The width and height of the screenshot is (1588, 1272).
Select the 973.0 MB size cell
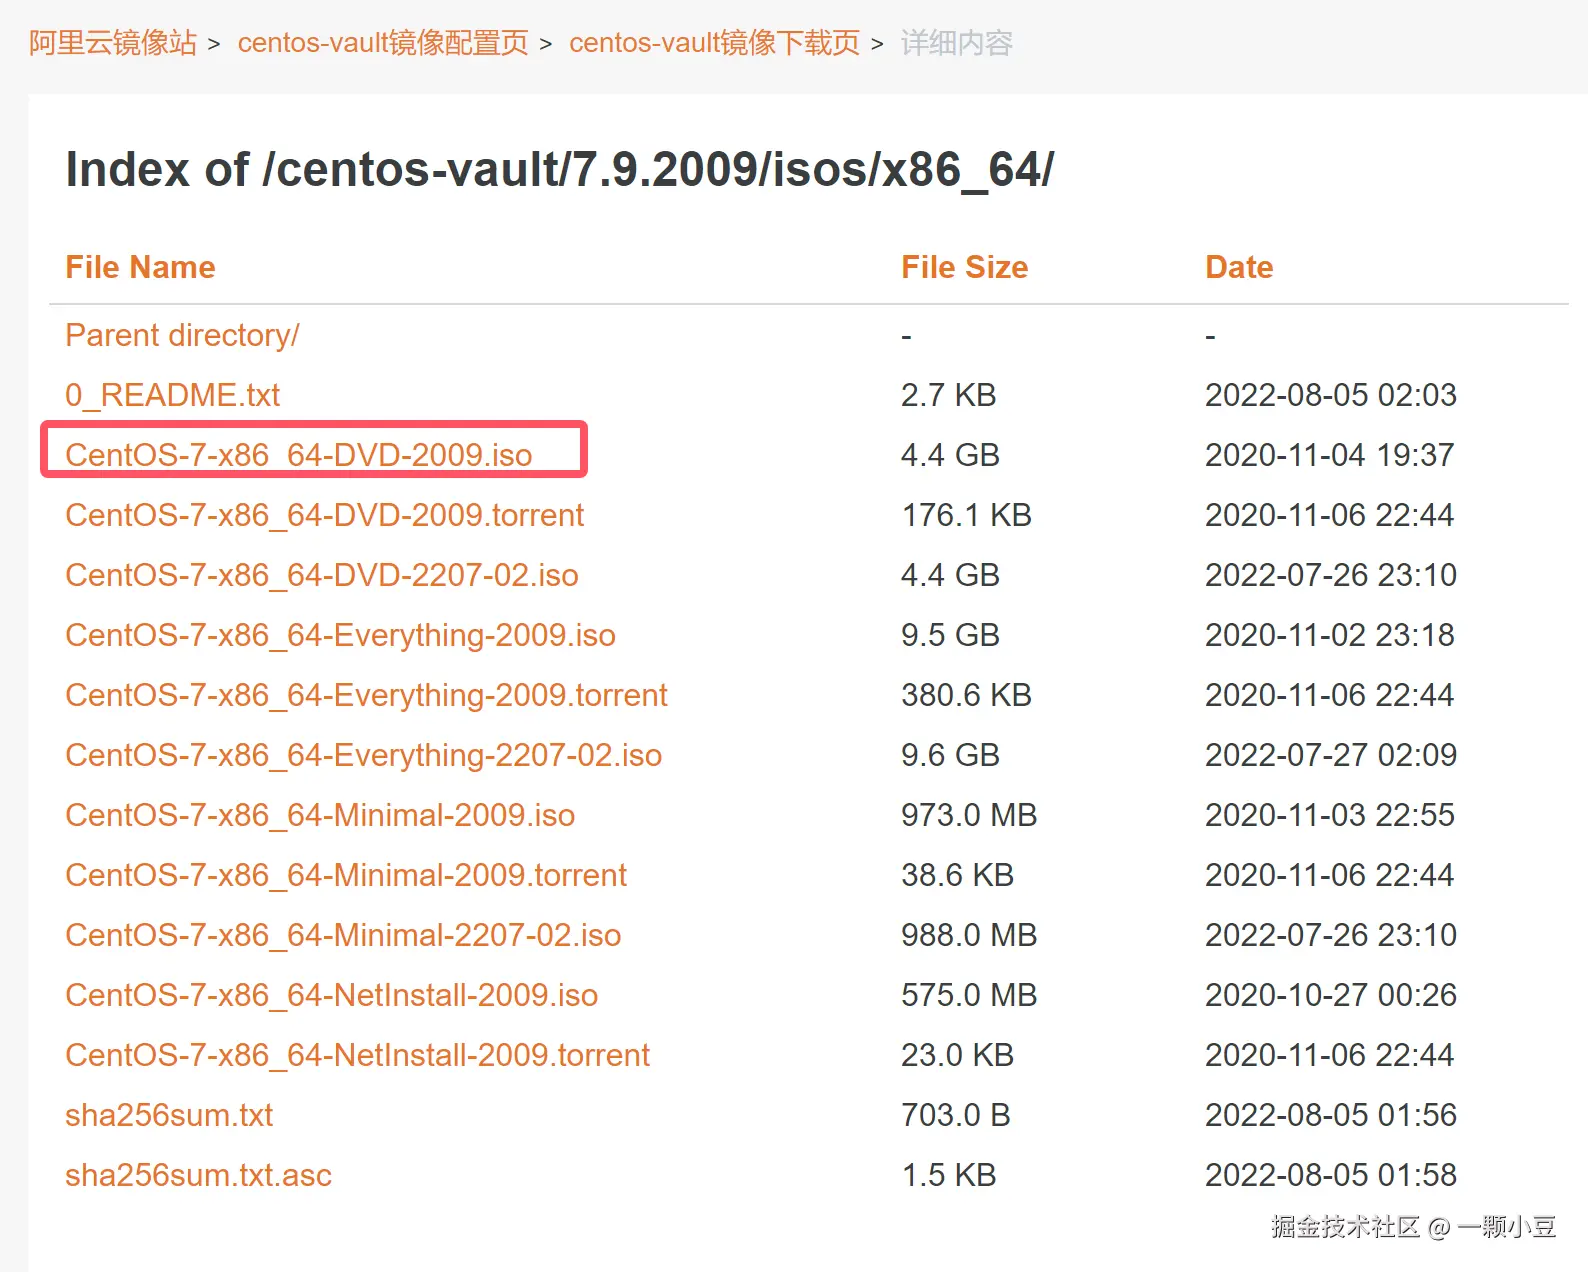coord(969,815)
